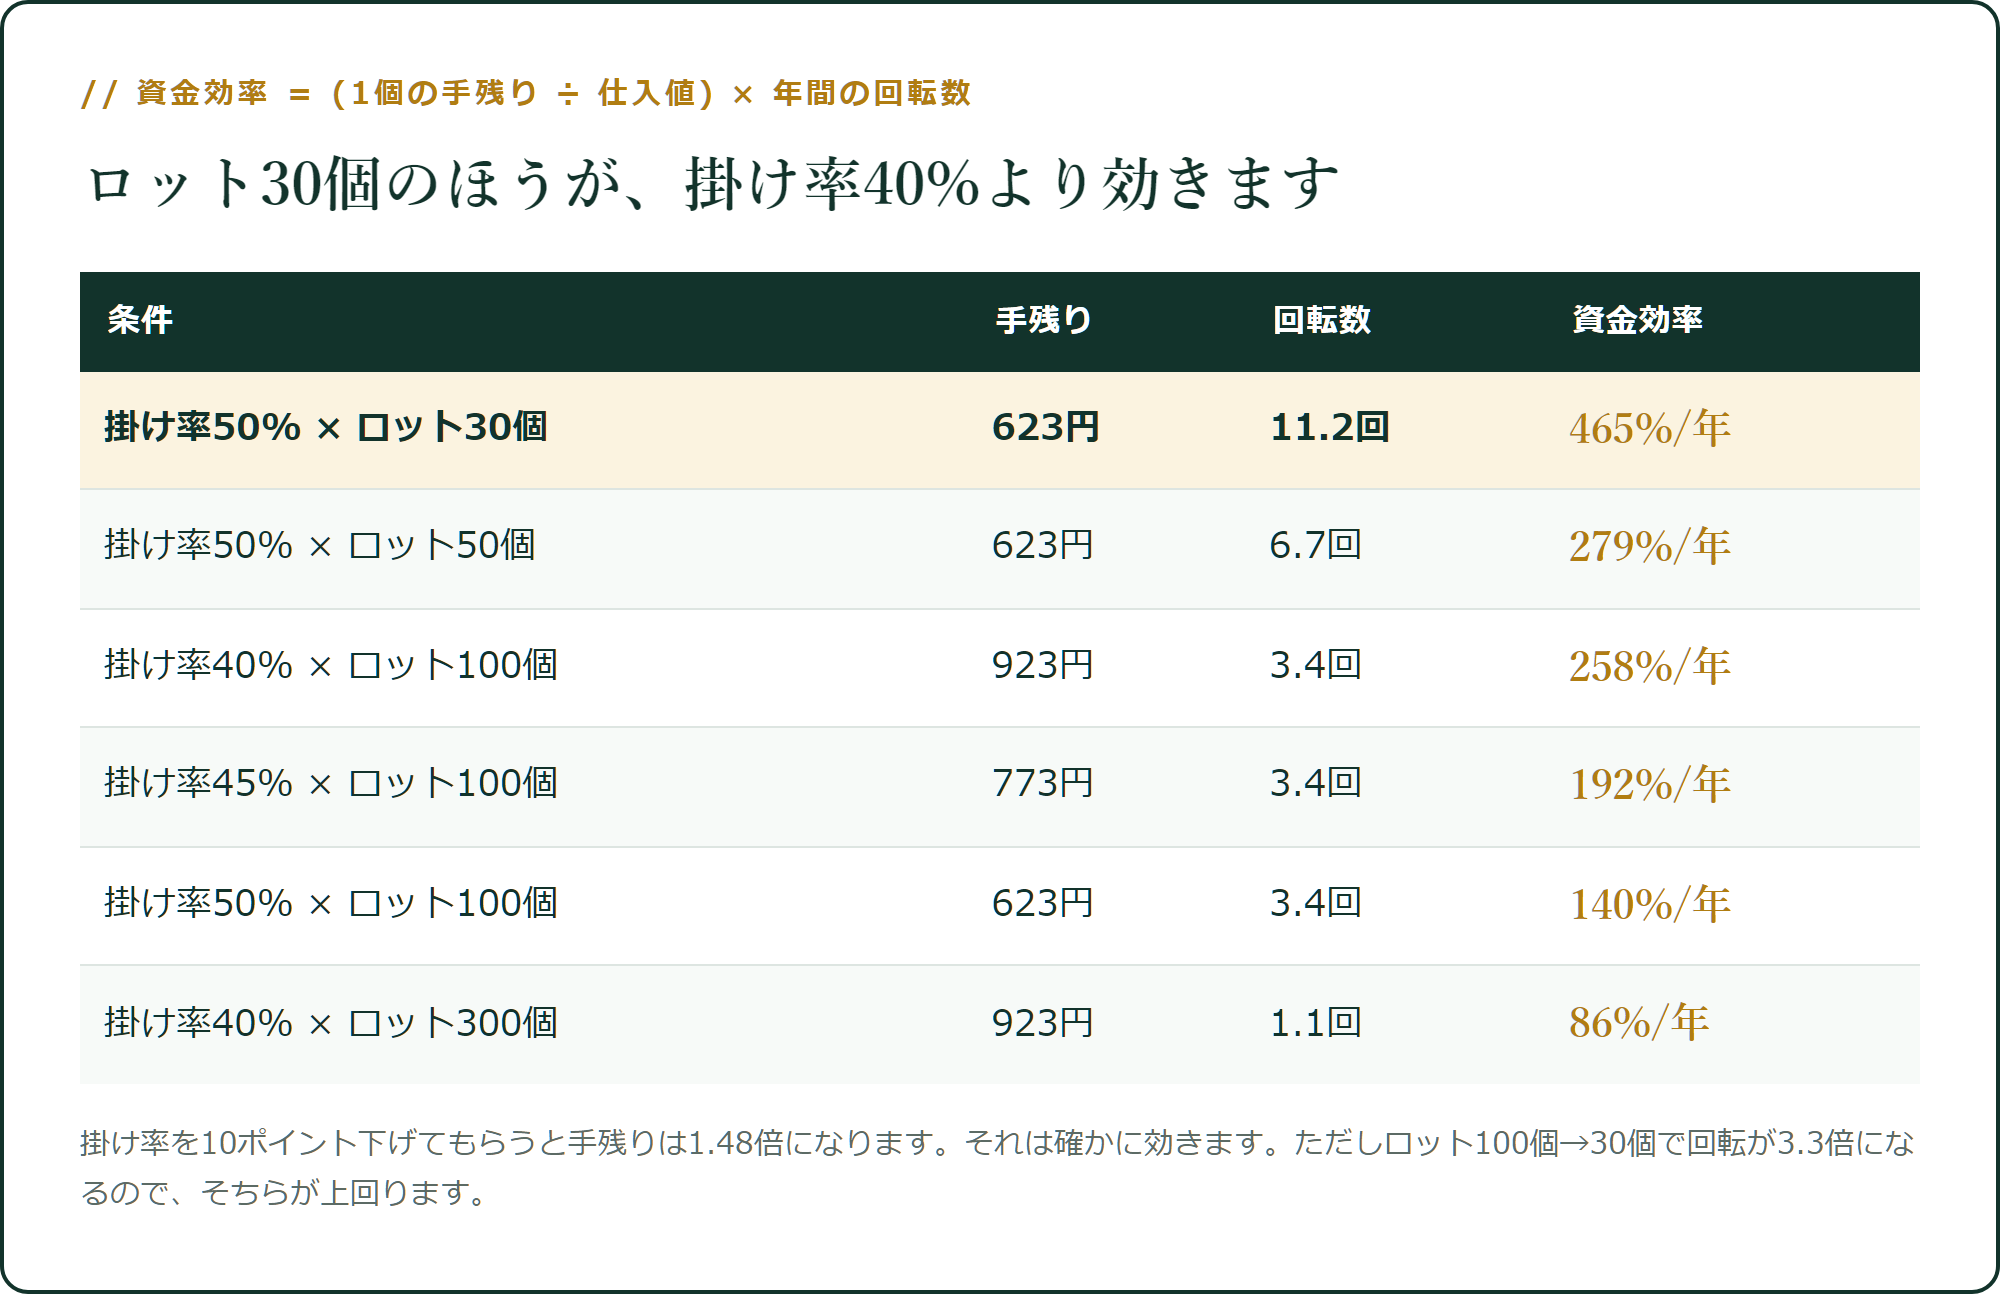This screenshot has width=2000, height=1294.
Task: Click the 条件 column header
Action: [140, 320]
